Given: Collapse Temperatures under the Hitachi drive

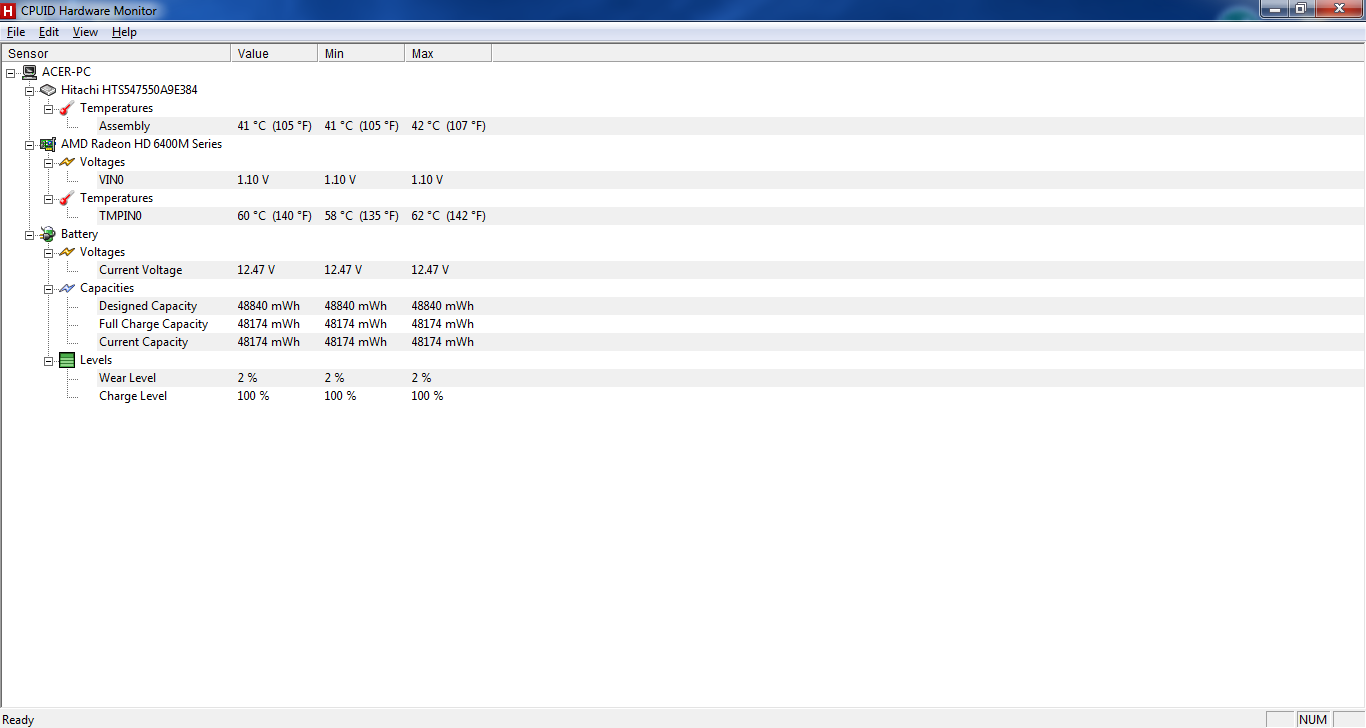Looking at the screenshot, I should [x=48, y=108].
